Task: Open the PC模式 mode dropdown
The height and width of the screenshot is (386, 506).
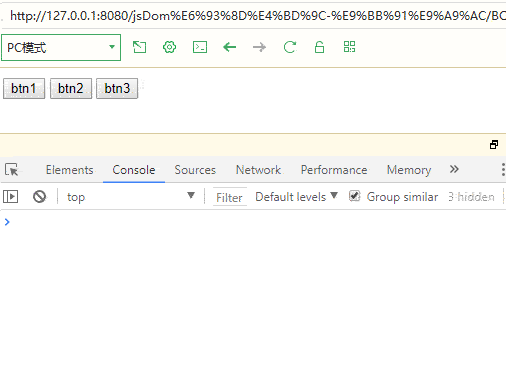Action: click(x=61, y=47)
